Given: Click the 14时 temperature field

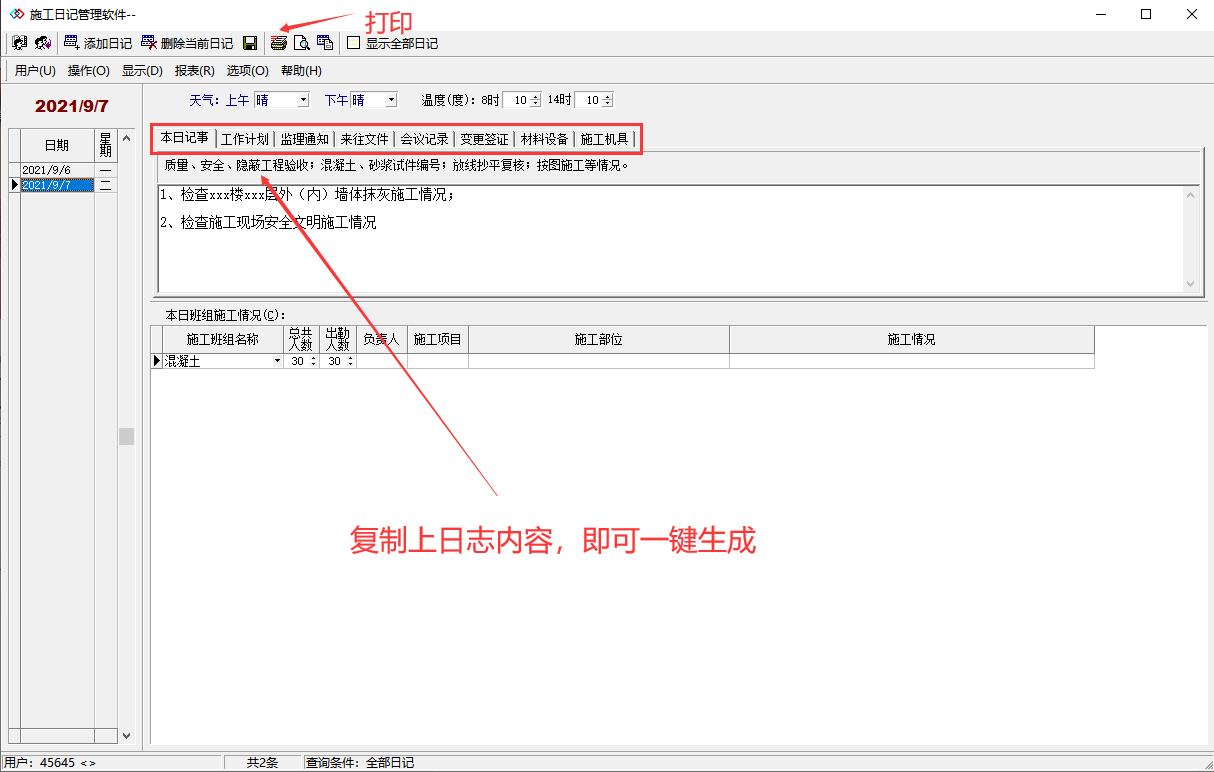Looking at the screenshot, I should tap(588, 100).
